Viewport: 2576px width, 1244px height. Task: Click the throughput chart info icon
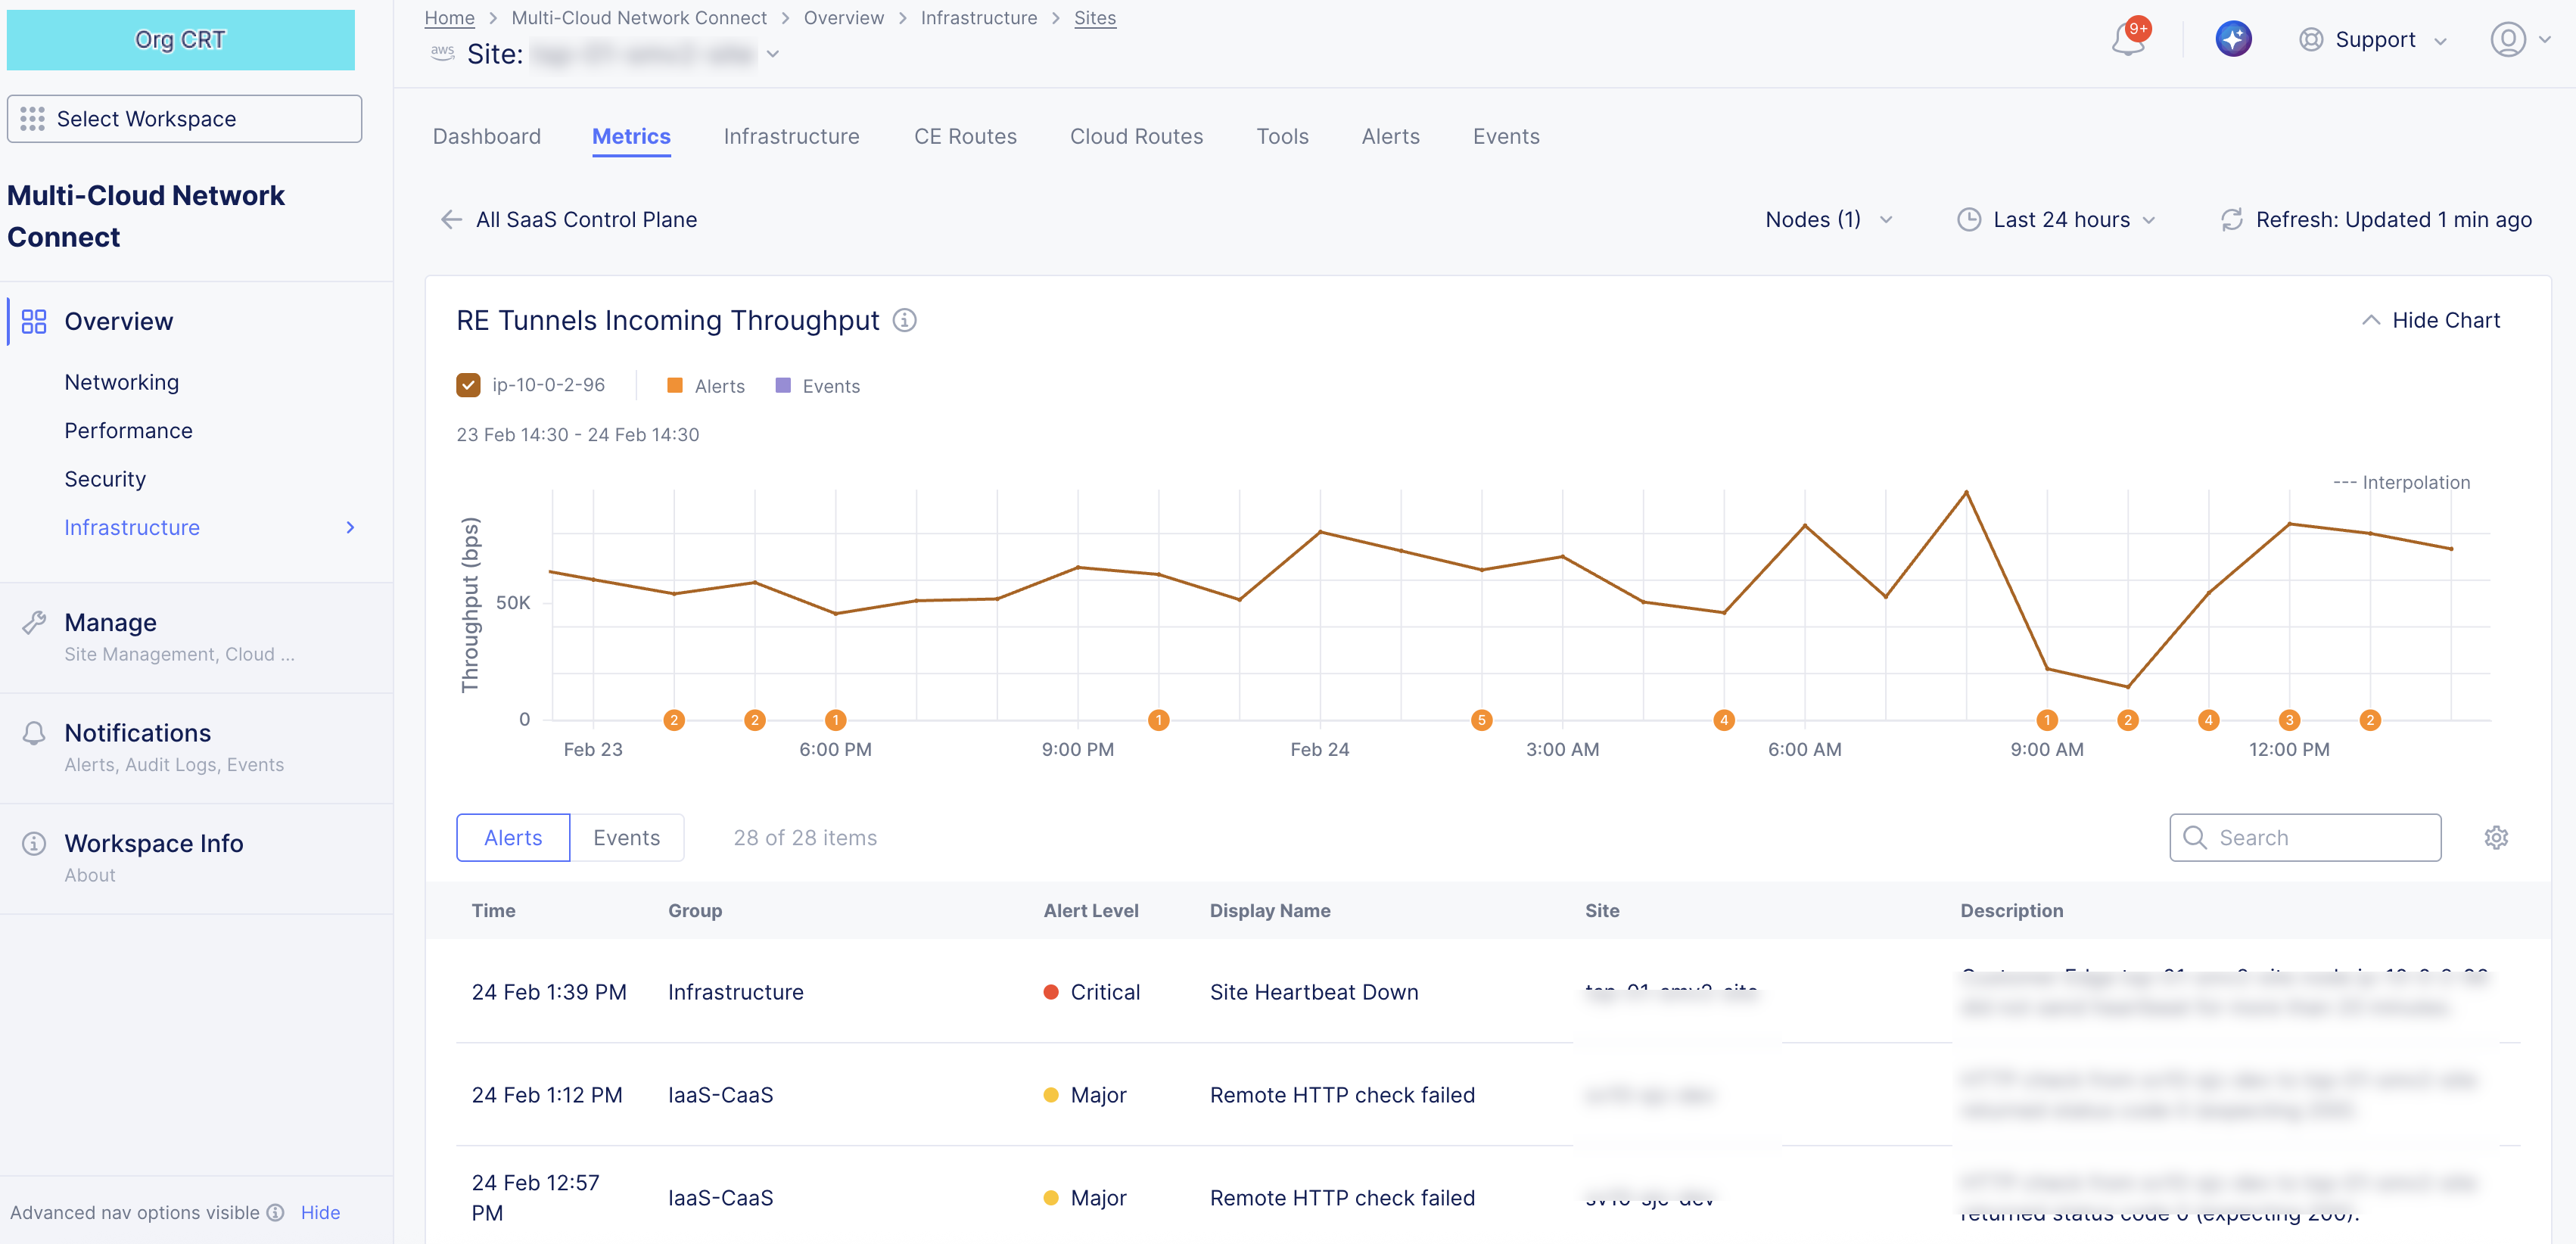tap(904, 320)
